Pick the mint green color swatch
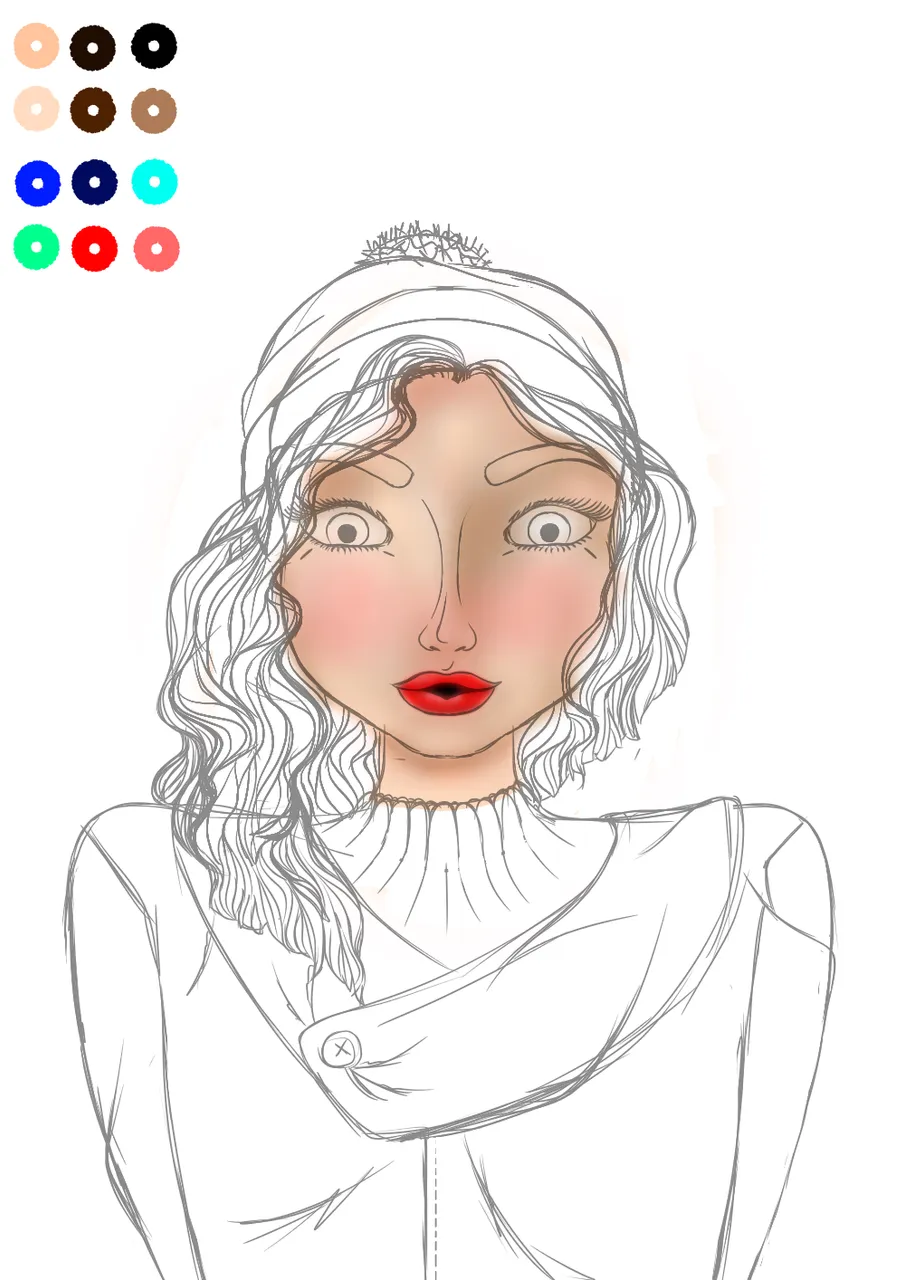This screenshot has width=905, height=1280. pos(36,247)
